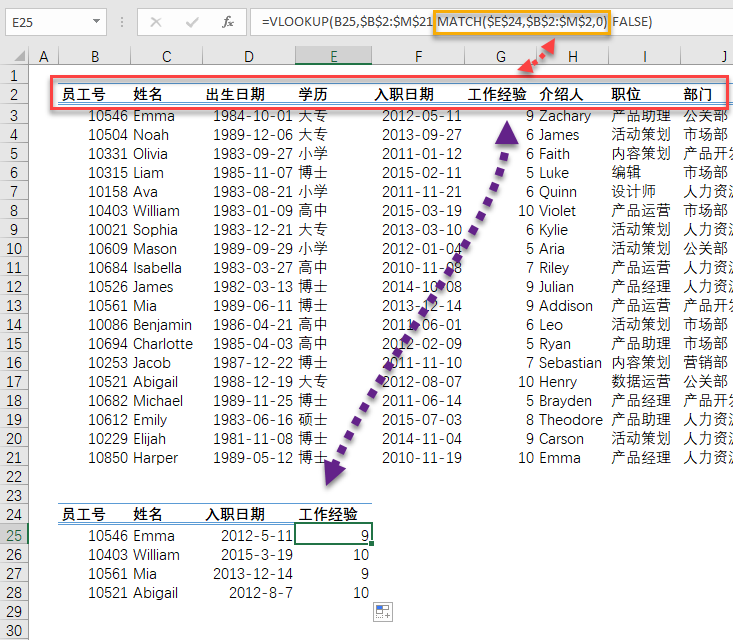Screen dimensions: 733x640
Task: Select row 2 header
Action: point(14,95)
